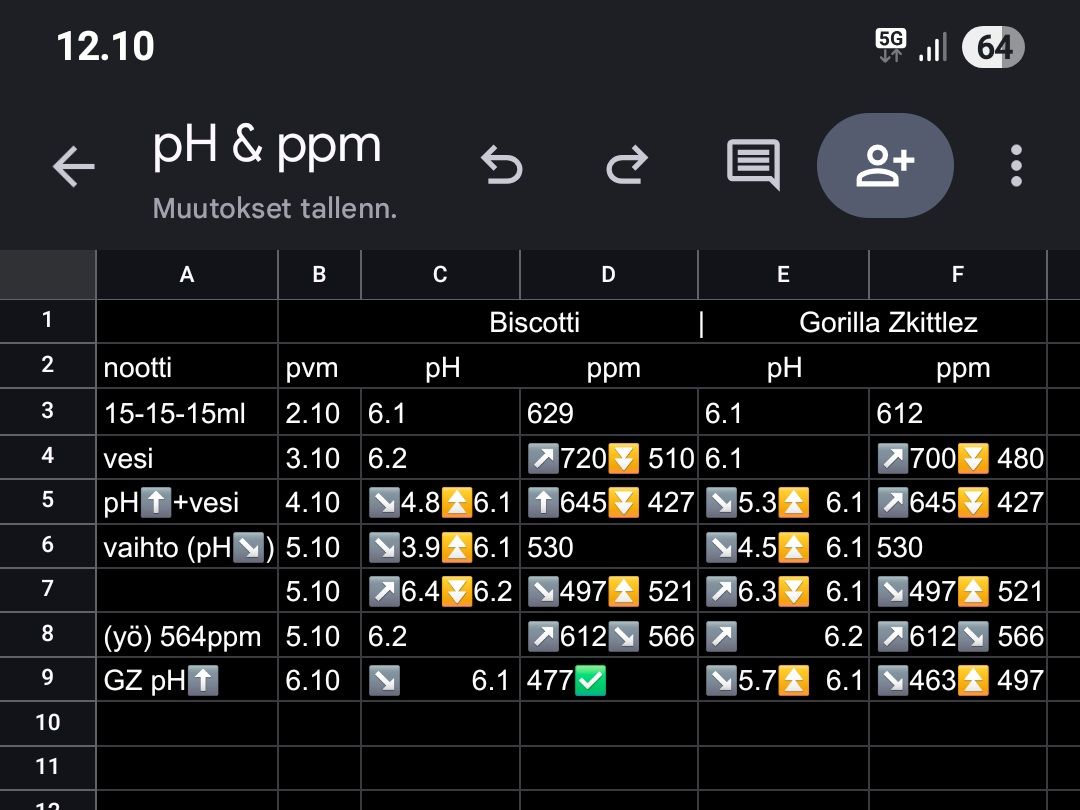The height and width of the screenshot is (810, 1080).
Task: Open the comments icon
Action: click(x=753, y=165)
